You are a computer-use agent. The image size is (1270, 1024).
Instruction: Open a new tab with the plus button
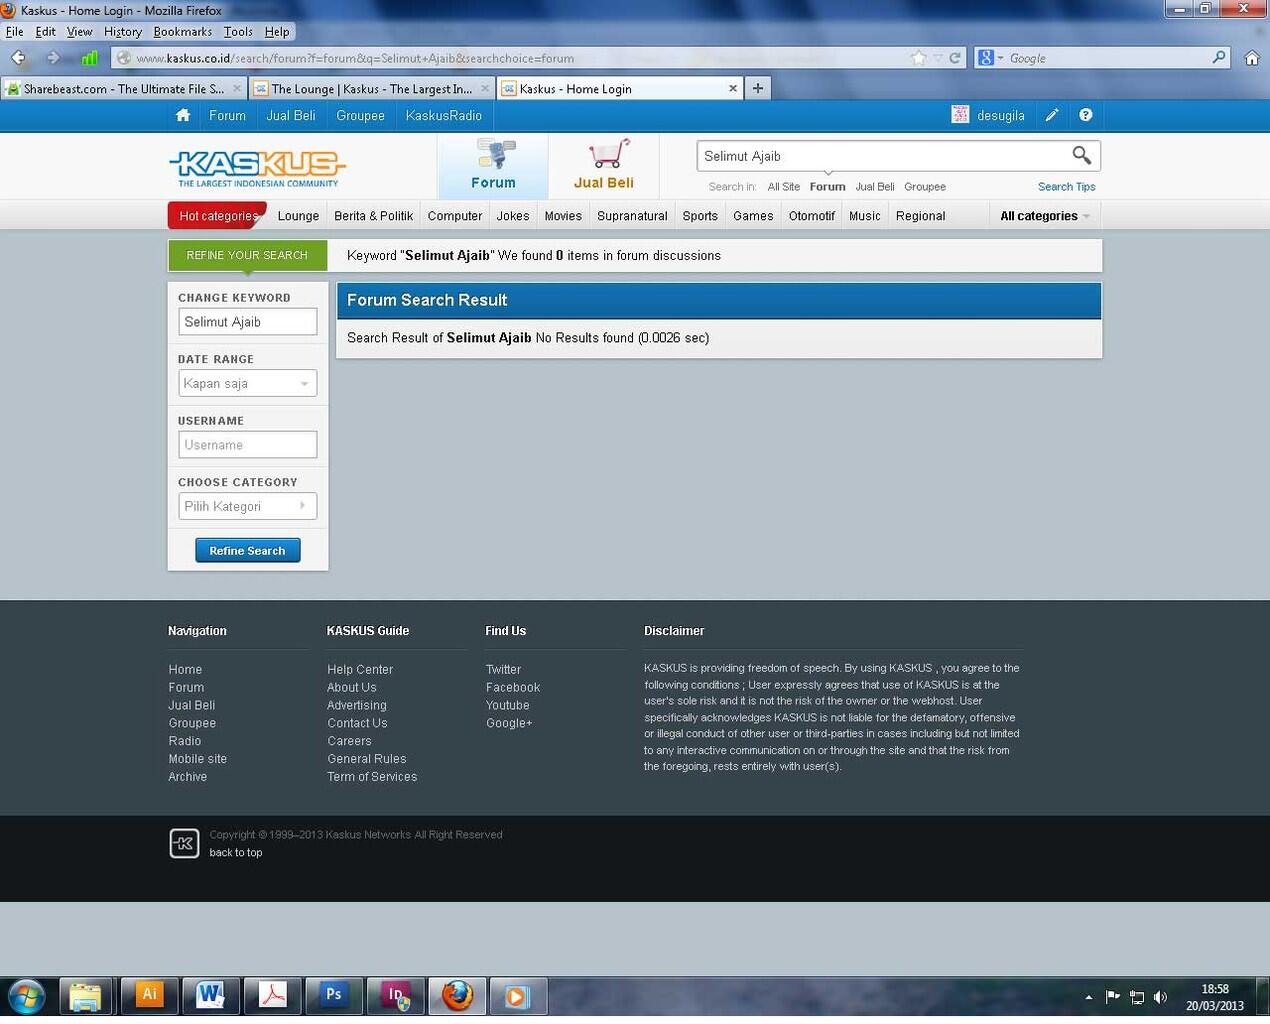point(758,88)
